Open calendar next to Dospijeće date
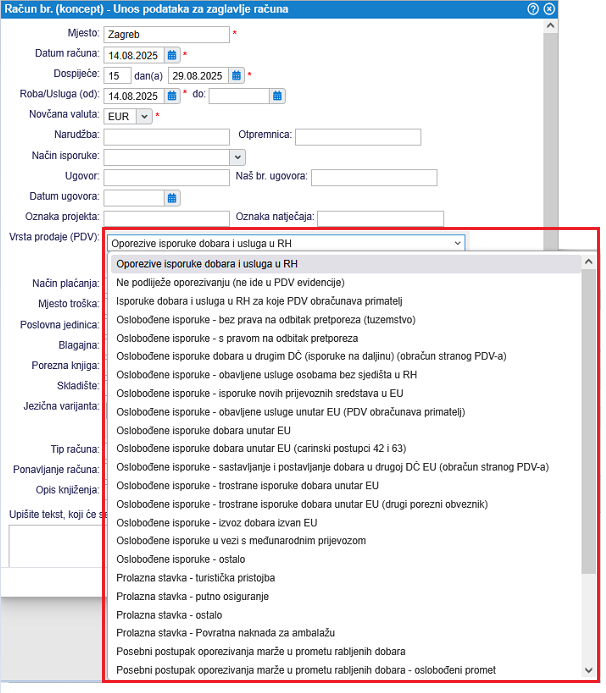This screenshot has height=693, width=606. point(236,75)
